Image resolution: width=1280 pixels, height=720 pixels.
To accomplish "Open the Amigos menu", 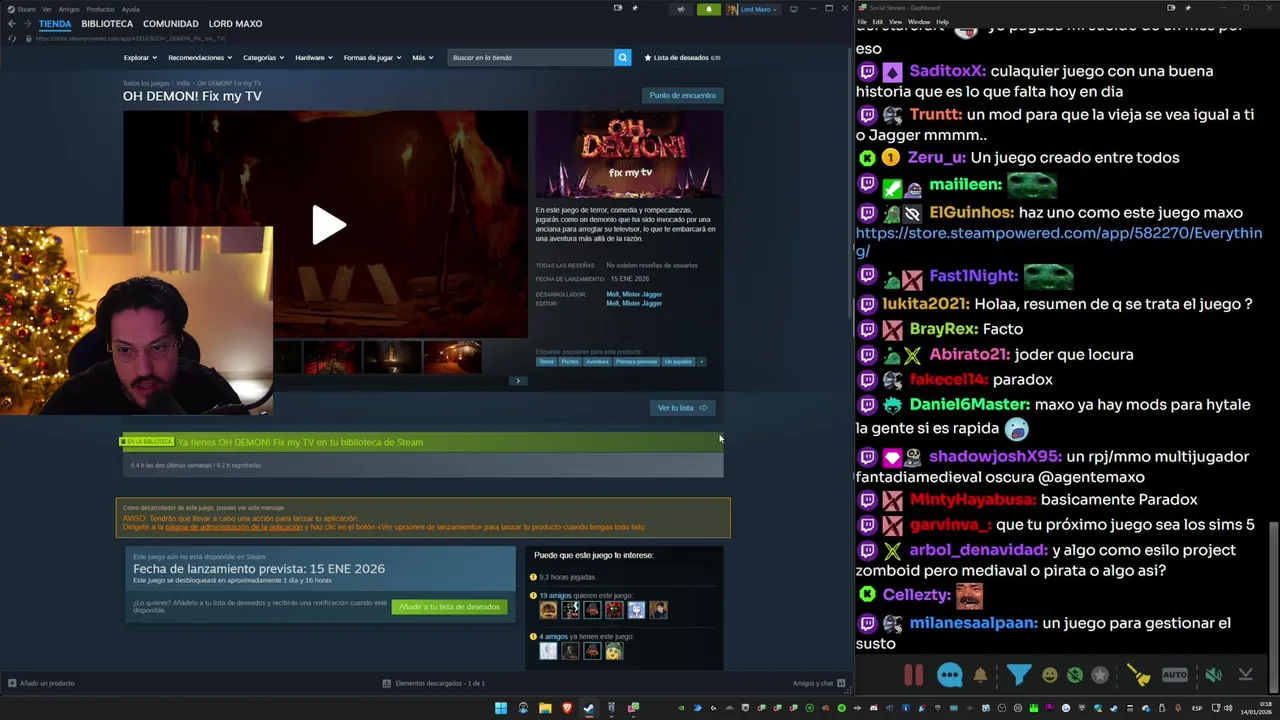I will [x=69, y=9].
